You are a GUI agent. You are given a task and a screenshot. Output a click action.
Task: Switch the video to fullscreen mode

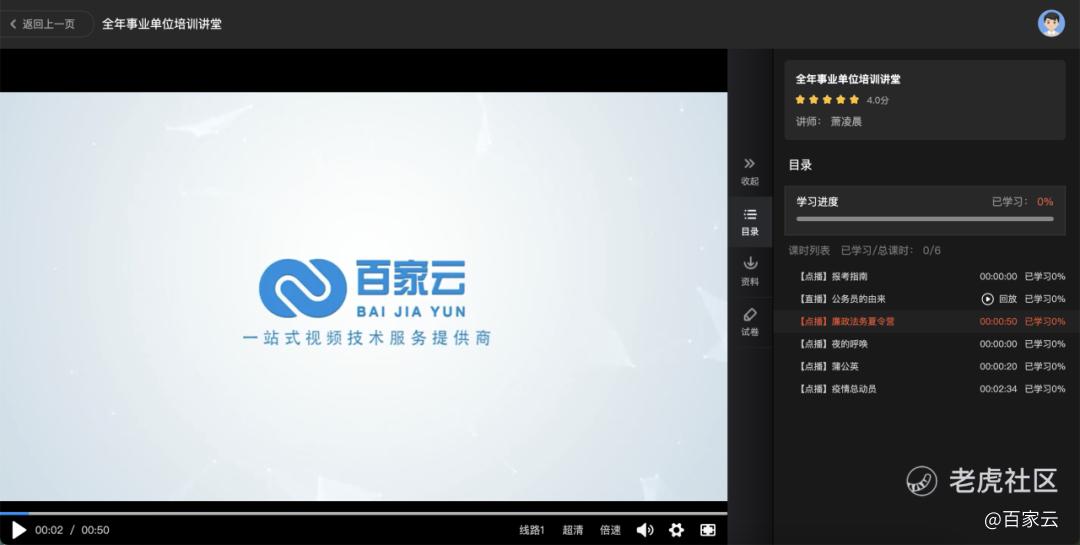(707, 530)
